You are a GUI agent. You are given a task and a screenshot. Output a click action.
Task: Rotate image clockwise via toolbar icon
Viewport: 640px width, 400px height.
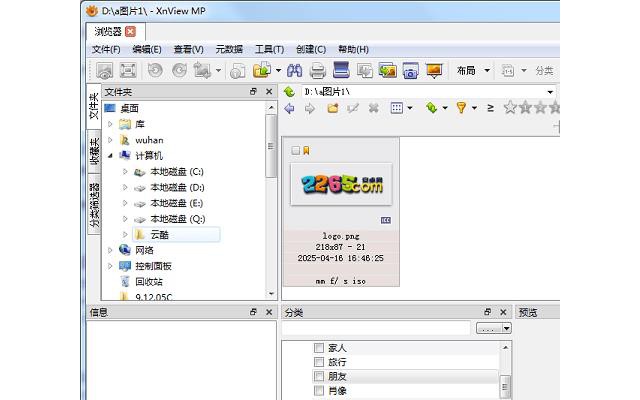[179, 71]
